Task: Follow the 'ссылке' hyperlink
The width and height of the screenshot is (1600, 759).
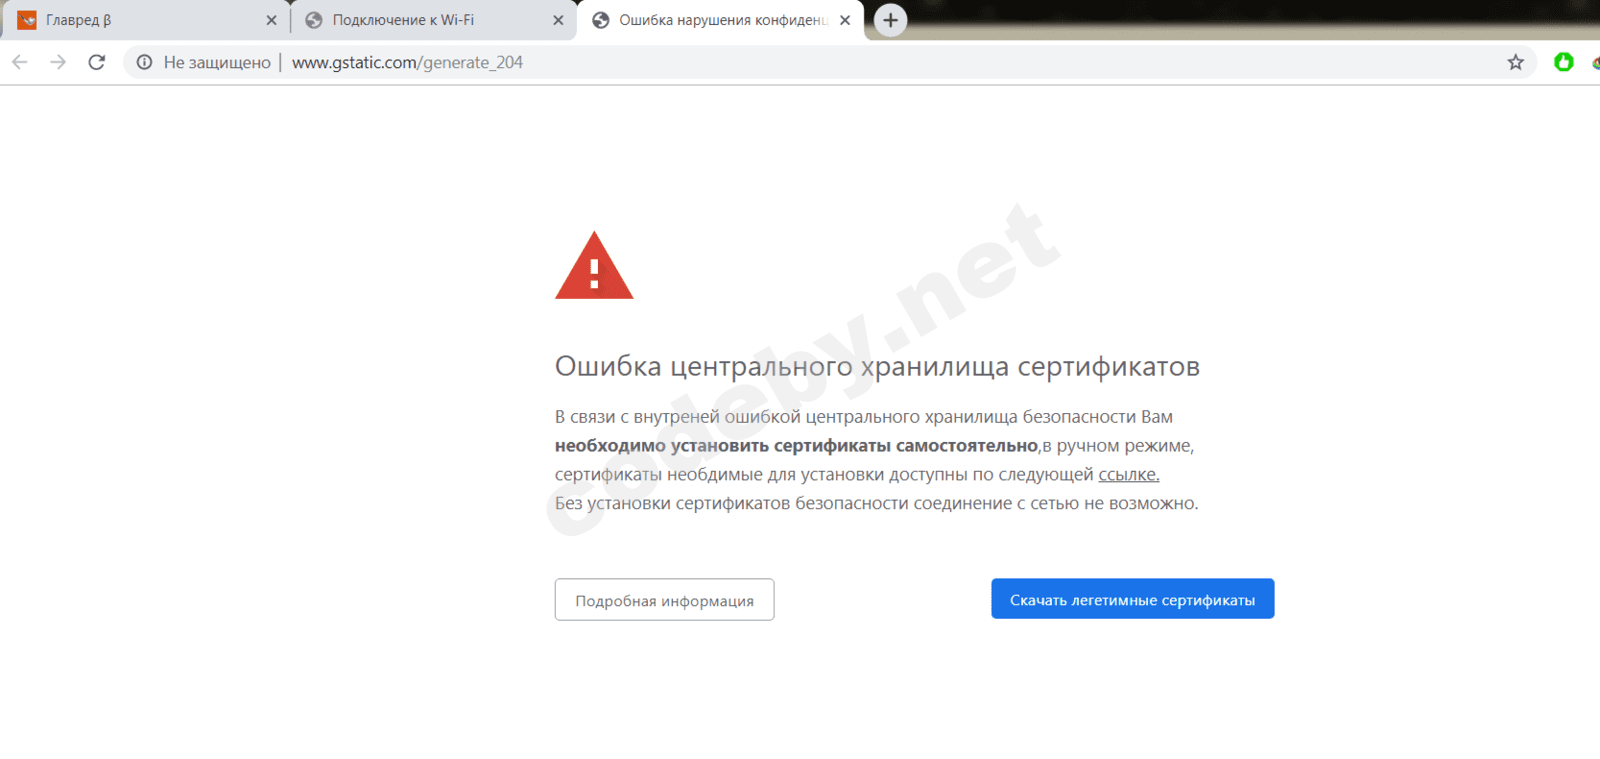Action: pos(1129,475)
